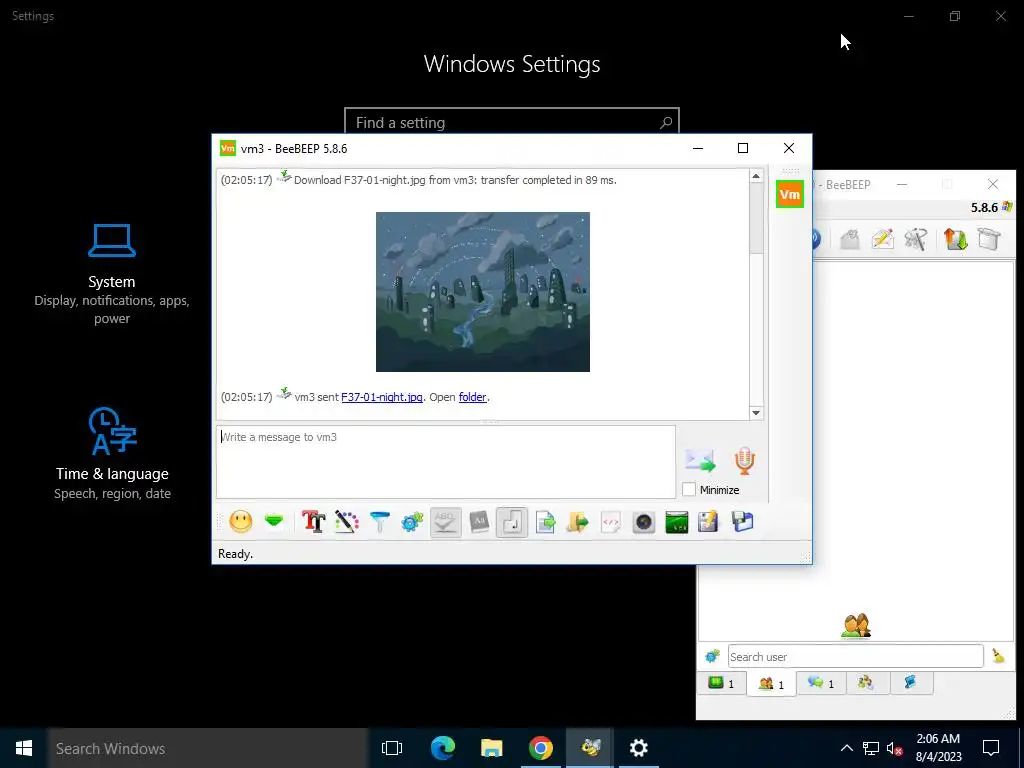Click the chat scrollbar up arrow

tap(756, 176)
